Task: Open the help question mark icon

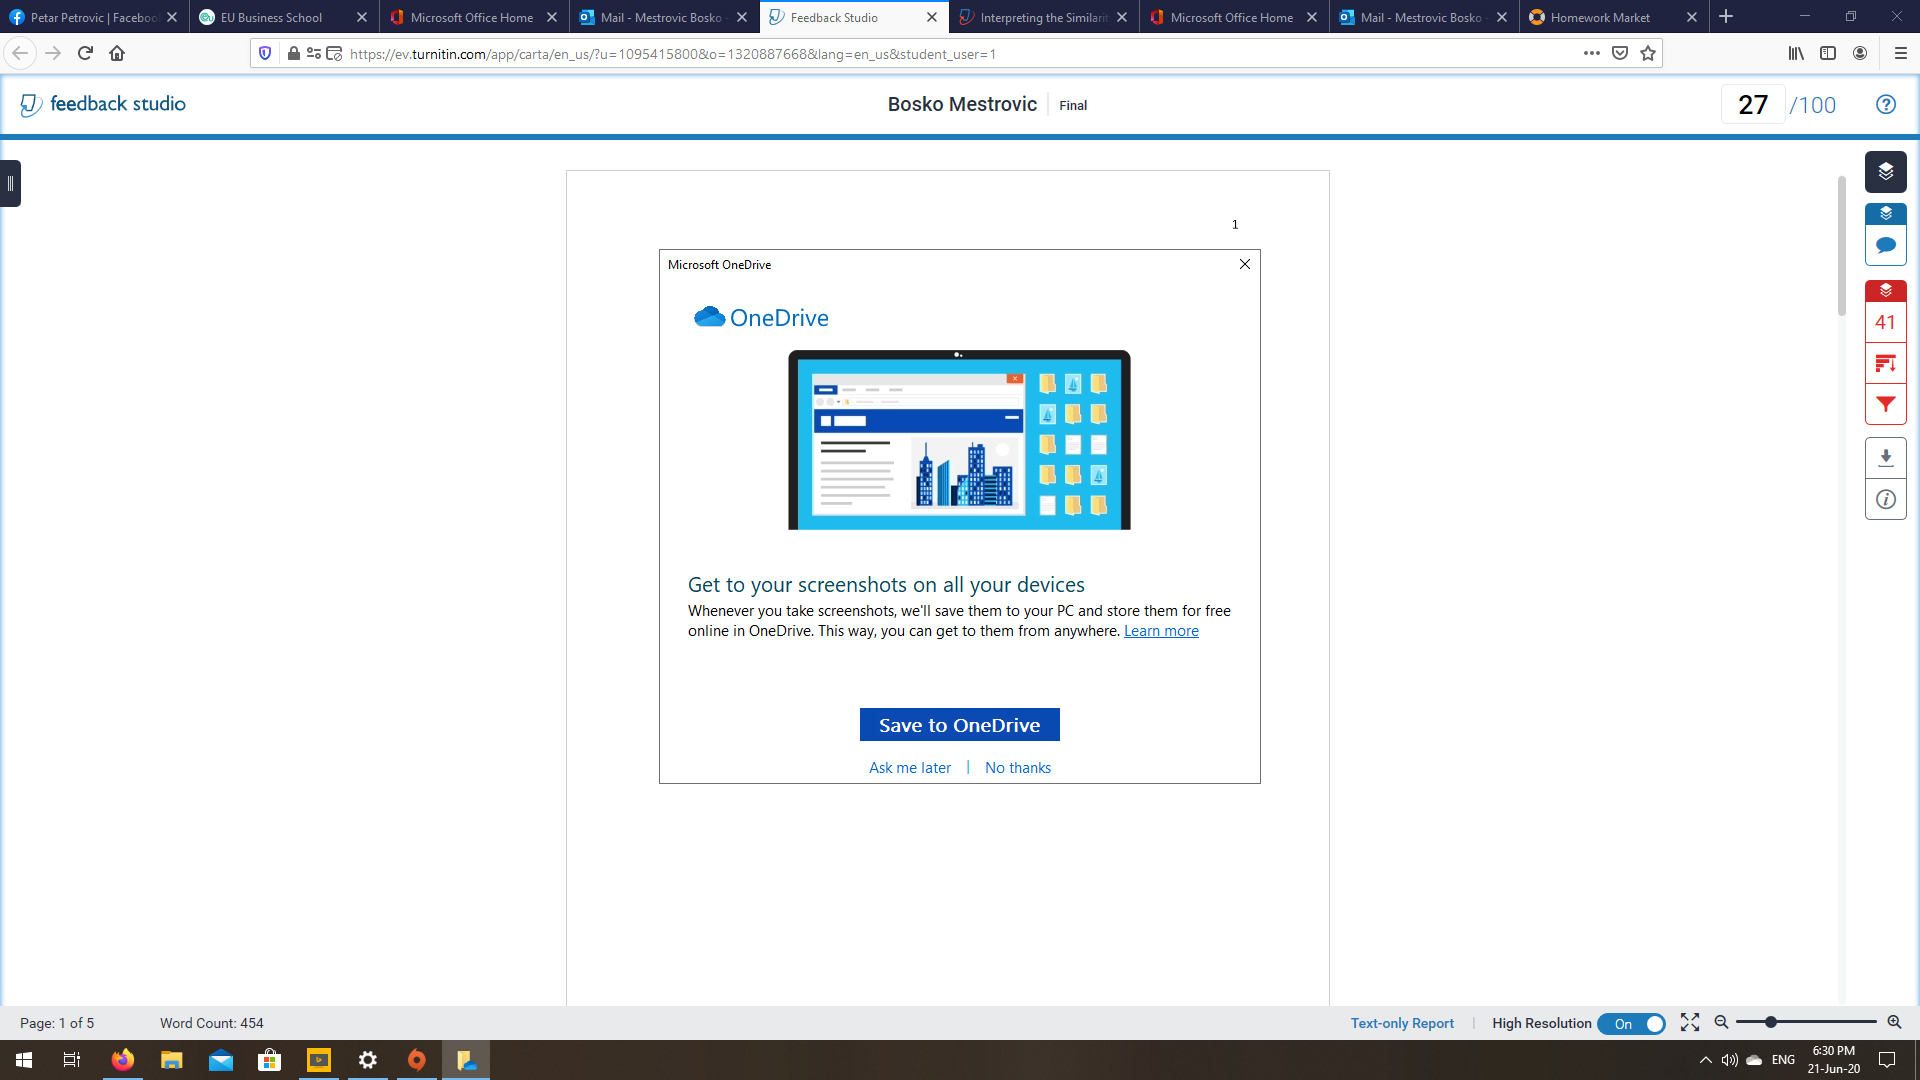Action: tap(1885, 104)
